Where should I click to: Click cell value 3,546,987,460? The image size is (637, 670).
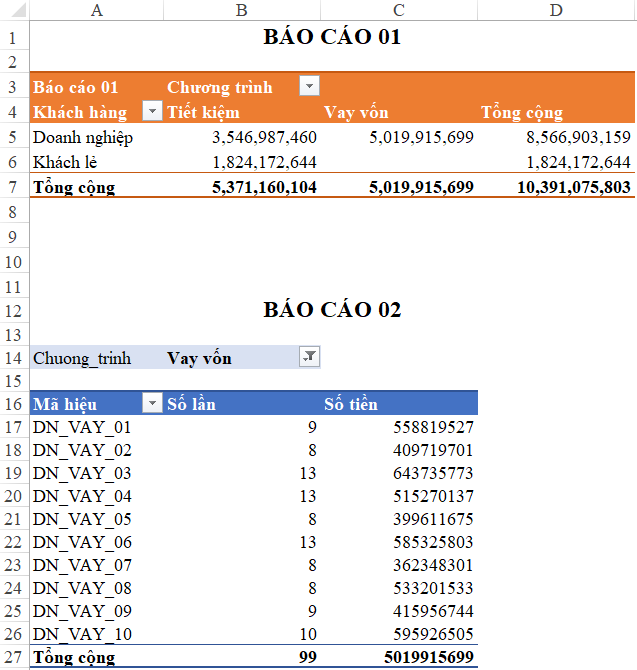264,137
